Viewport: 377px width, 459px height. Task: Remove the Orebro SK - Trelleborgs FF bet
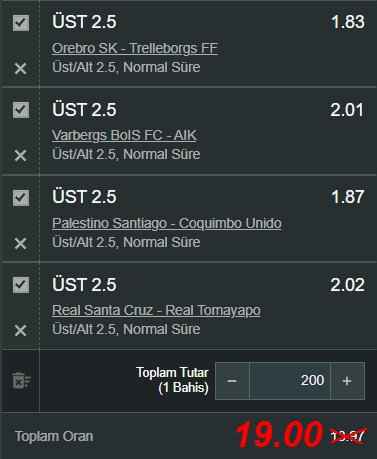point(20,69)
